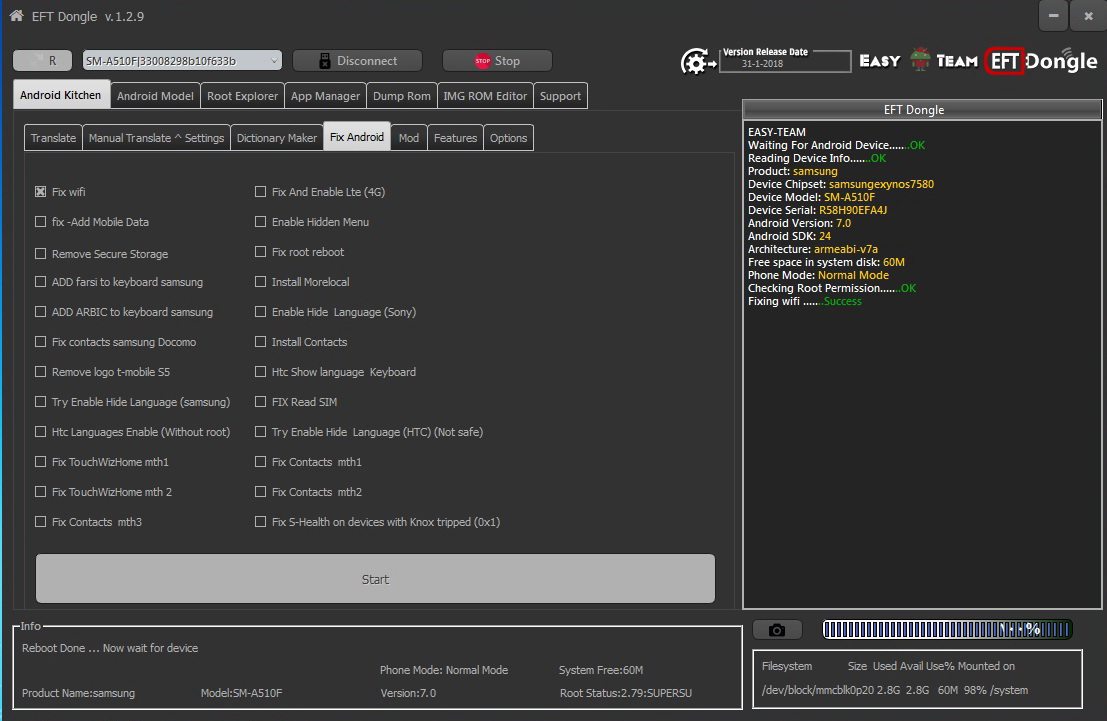Open the Dump Rom tab
Image resolution: width=1107 pixels, height=721 pixels.
[402, 96]
